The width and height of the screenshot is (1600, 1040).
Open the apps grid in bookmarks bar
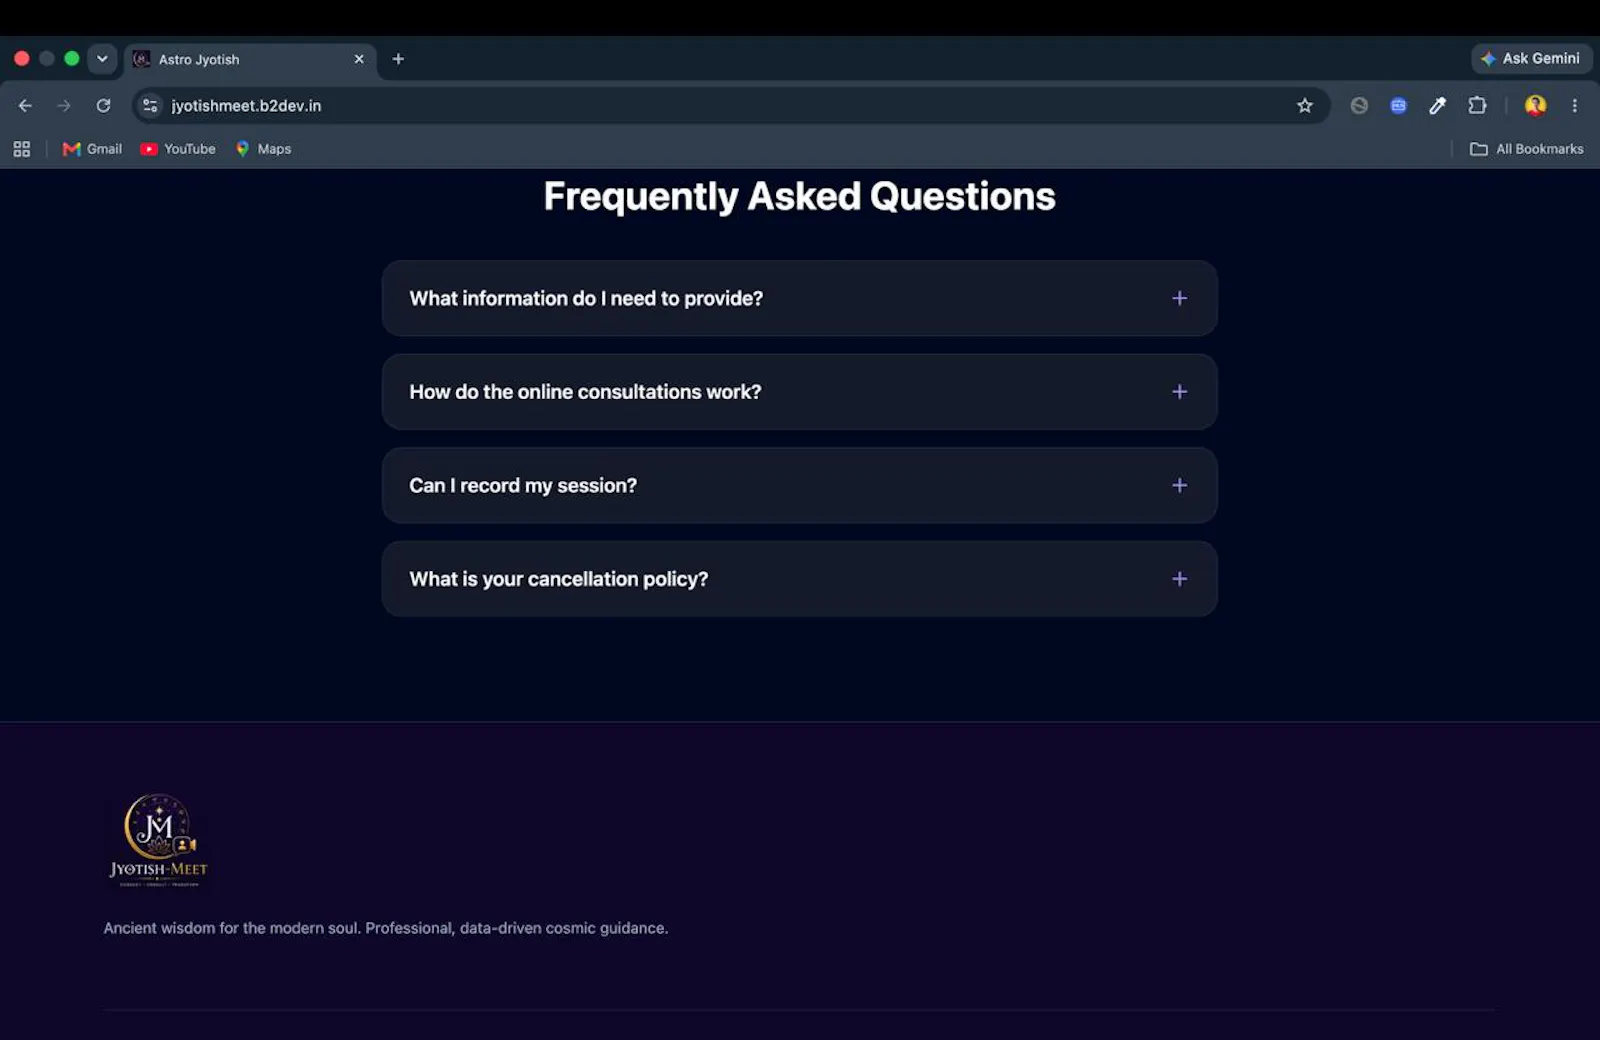click(22, 149)
